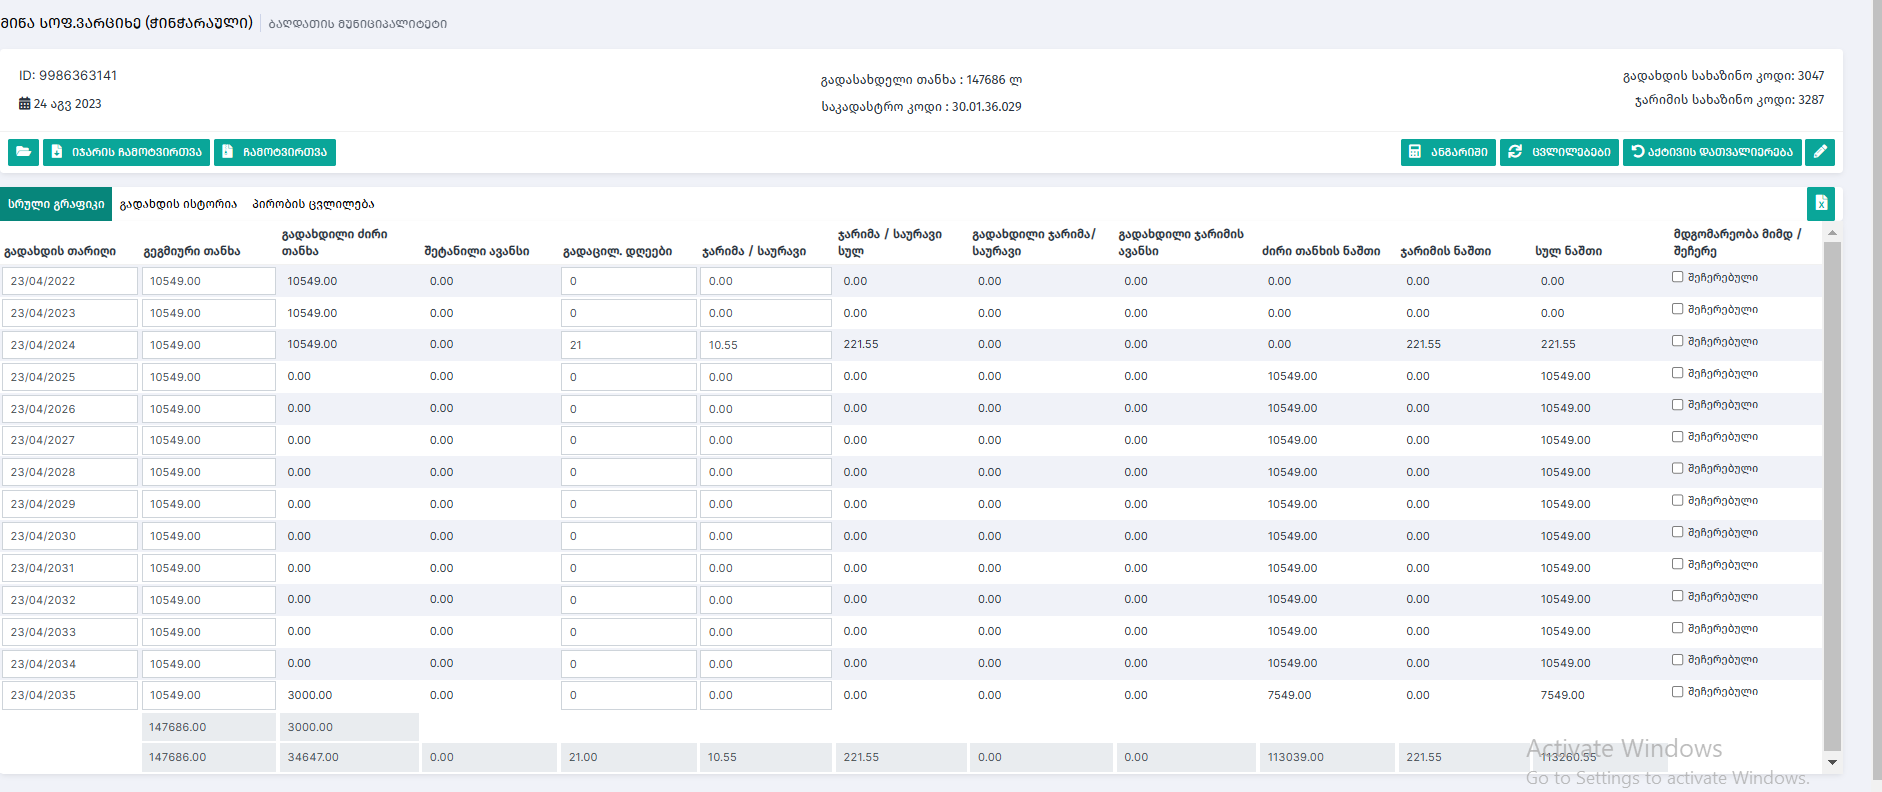Open the პირობის ცვლილება tab
Viewport: 1882px width, 792px height.
313,204
